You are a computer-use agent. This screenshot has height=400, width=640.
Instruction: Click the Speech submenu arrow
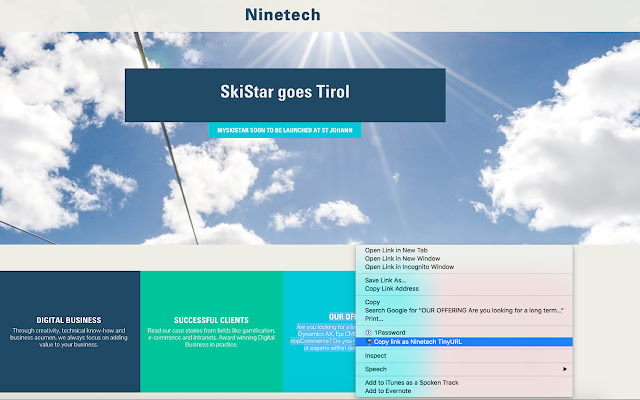tap(564, 369)
